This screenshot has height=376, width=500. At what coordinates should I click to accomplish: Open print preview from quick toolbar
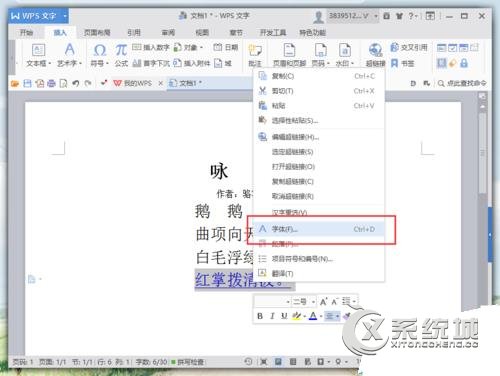point(63,83)
